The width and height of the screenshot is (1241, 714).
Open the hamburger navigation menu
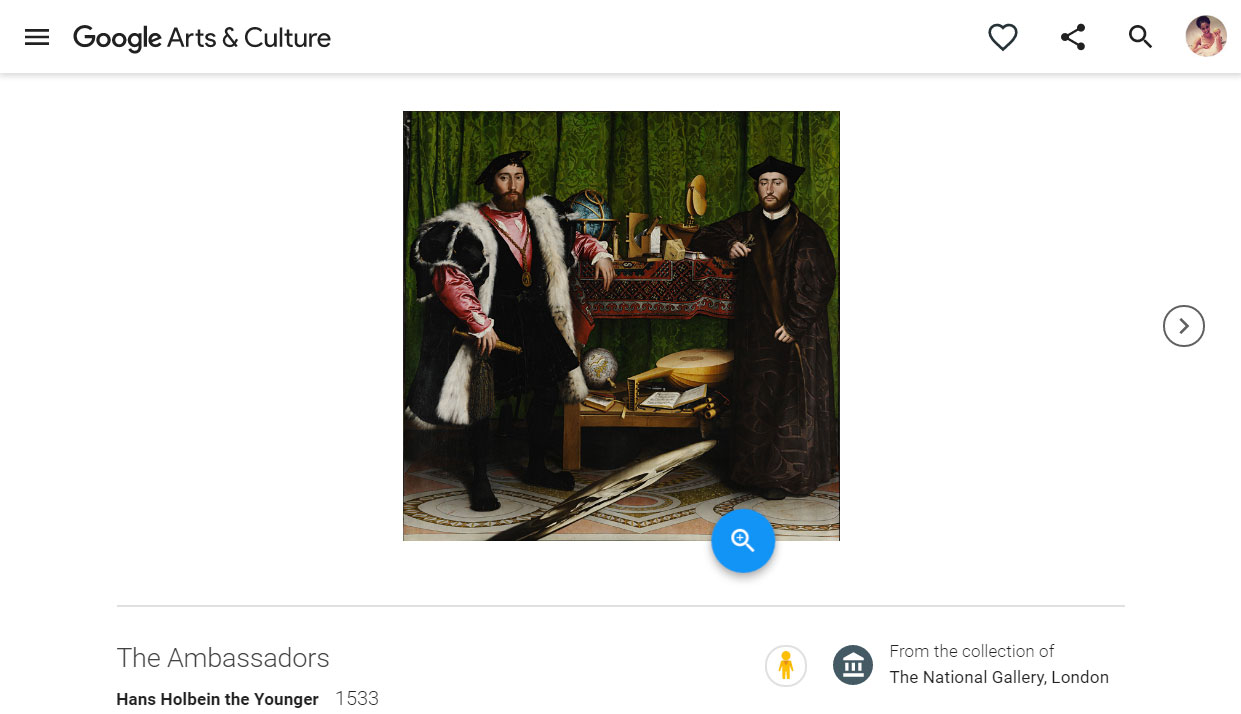[x=37, y=37]
